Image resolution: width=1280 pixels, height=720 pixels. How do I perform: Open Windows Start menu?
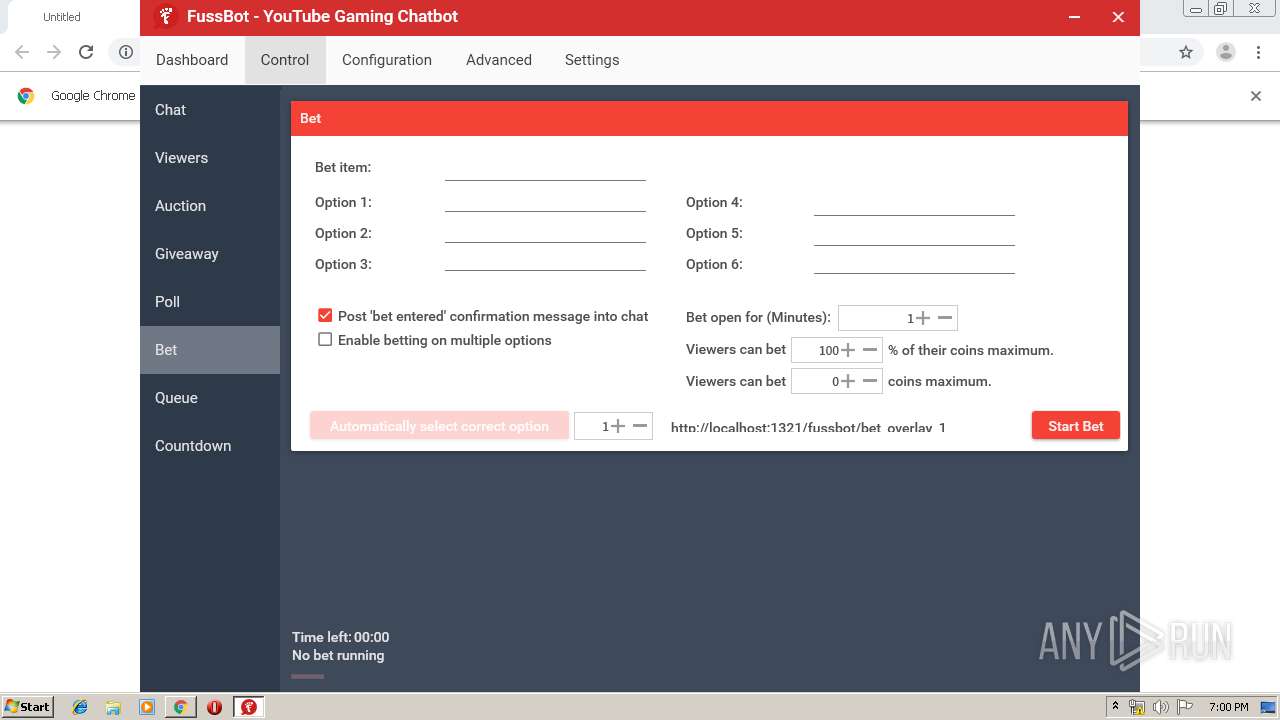[28, 707]
